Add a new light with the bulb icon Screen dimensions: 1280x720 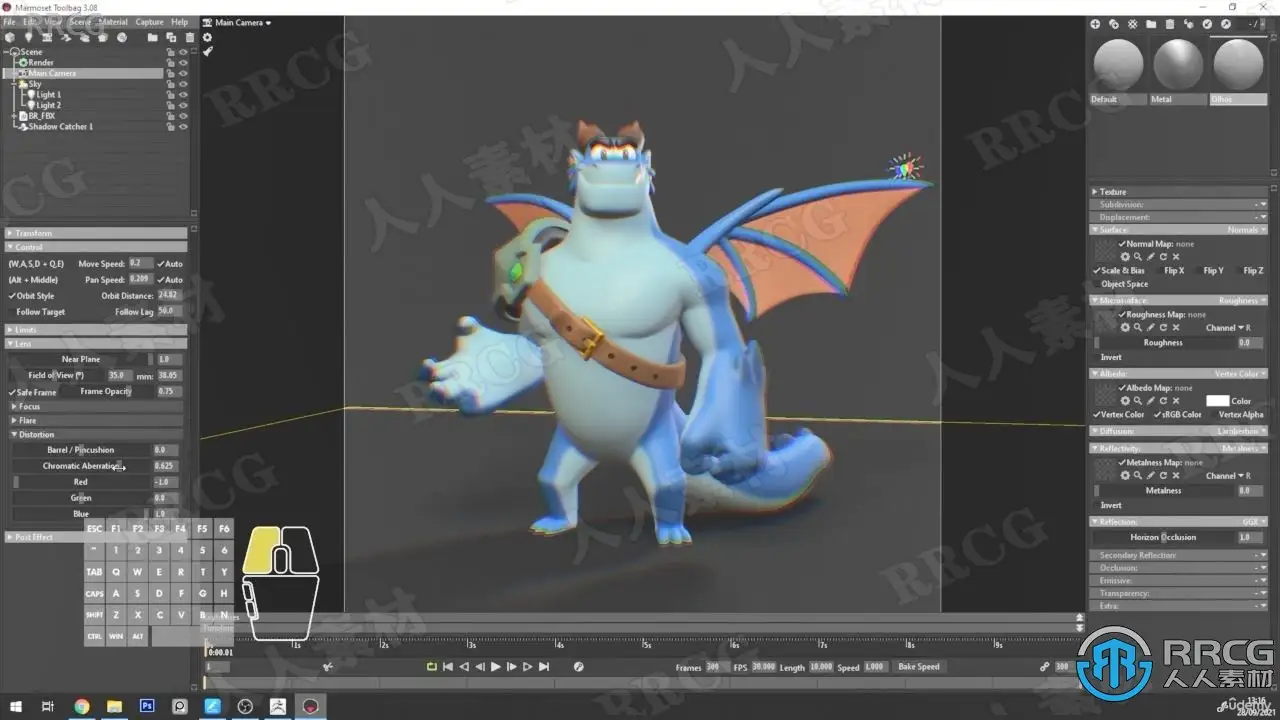(x=29, y=38)
